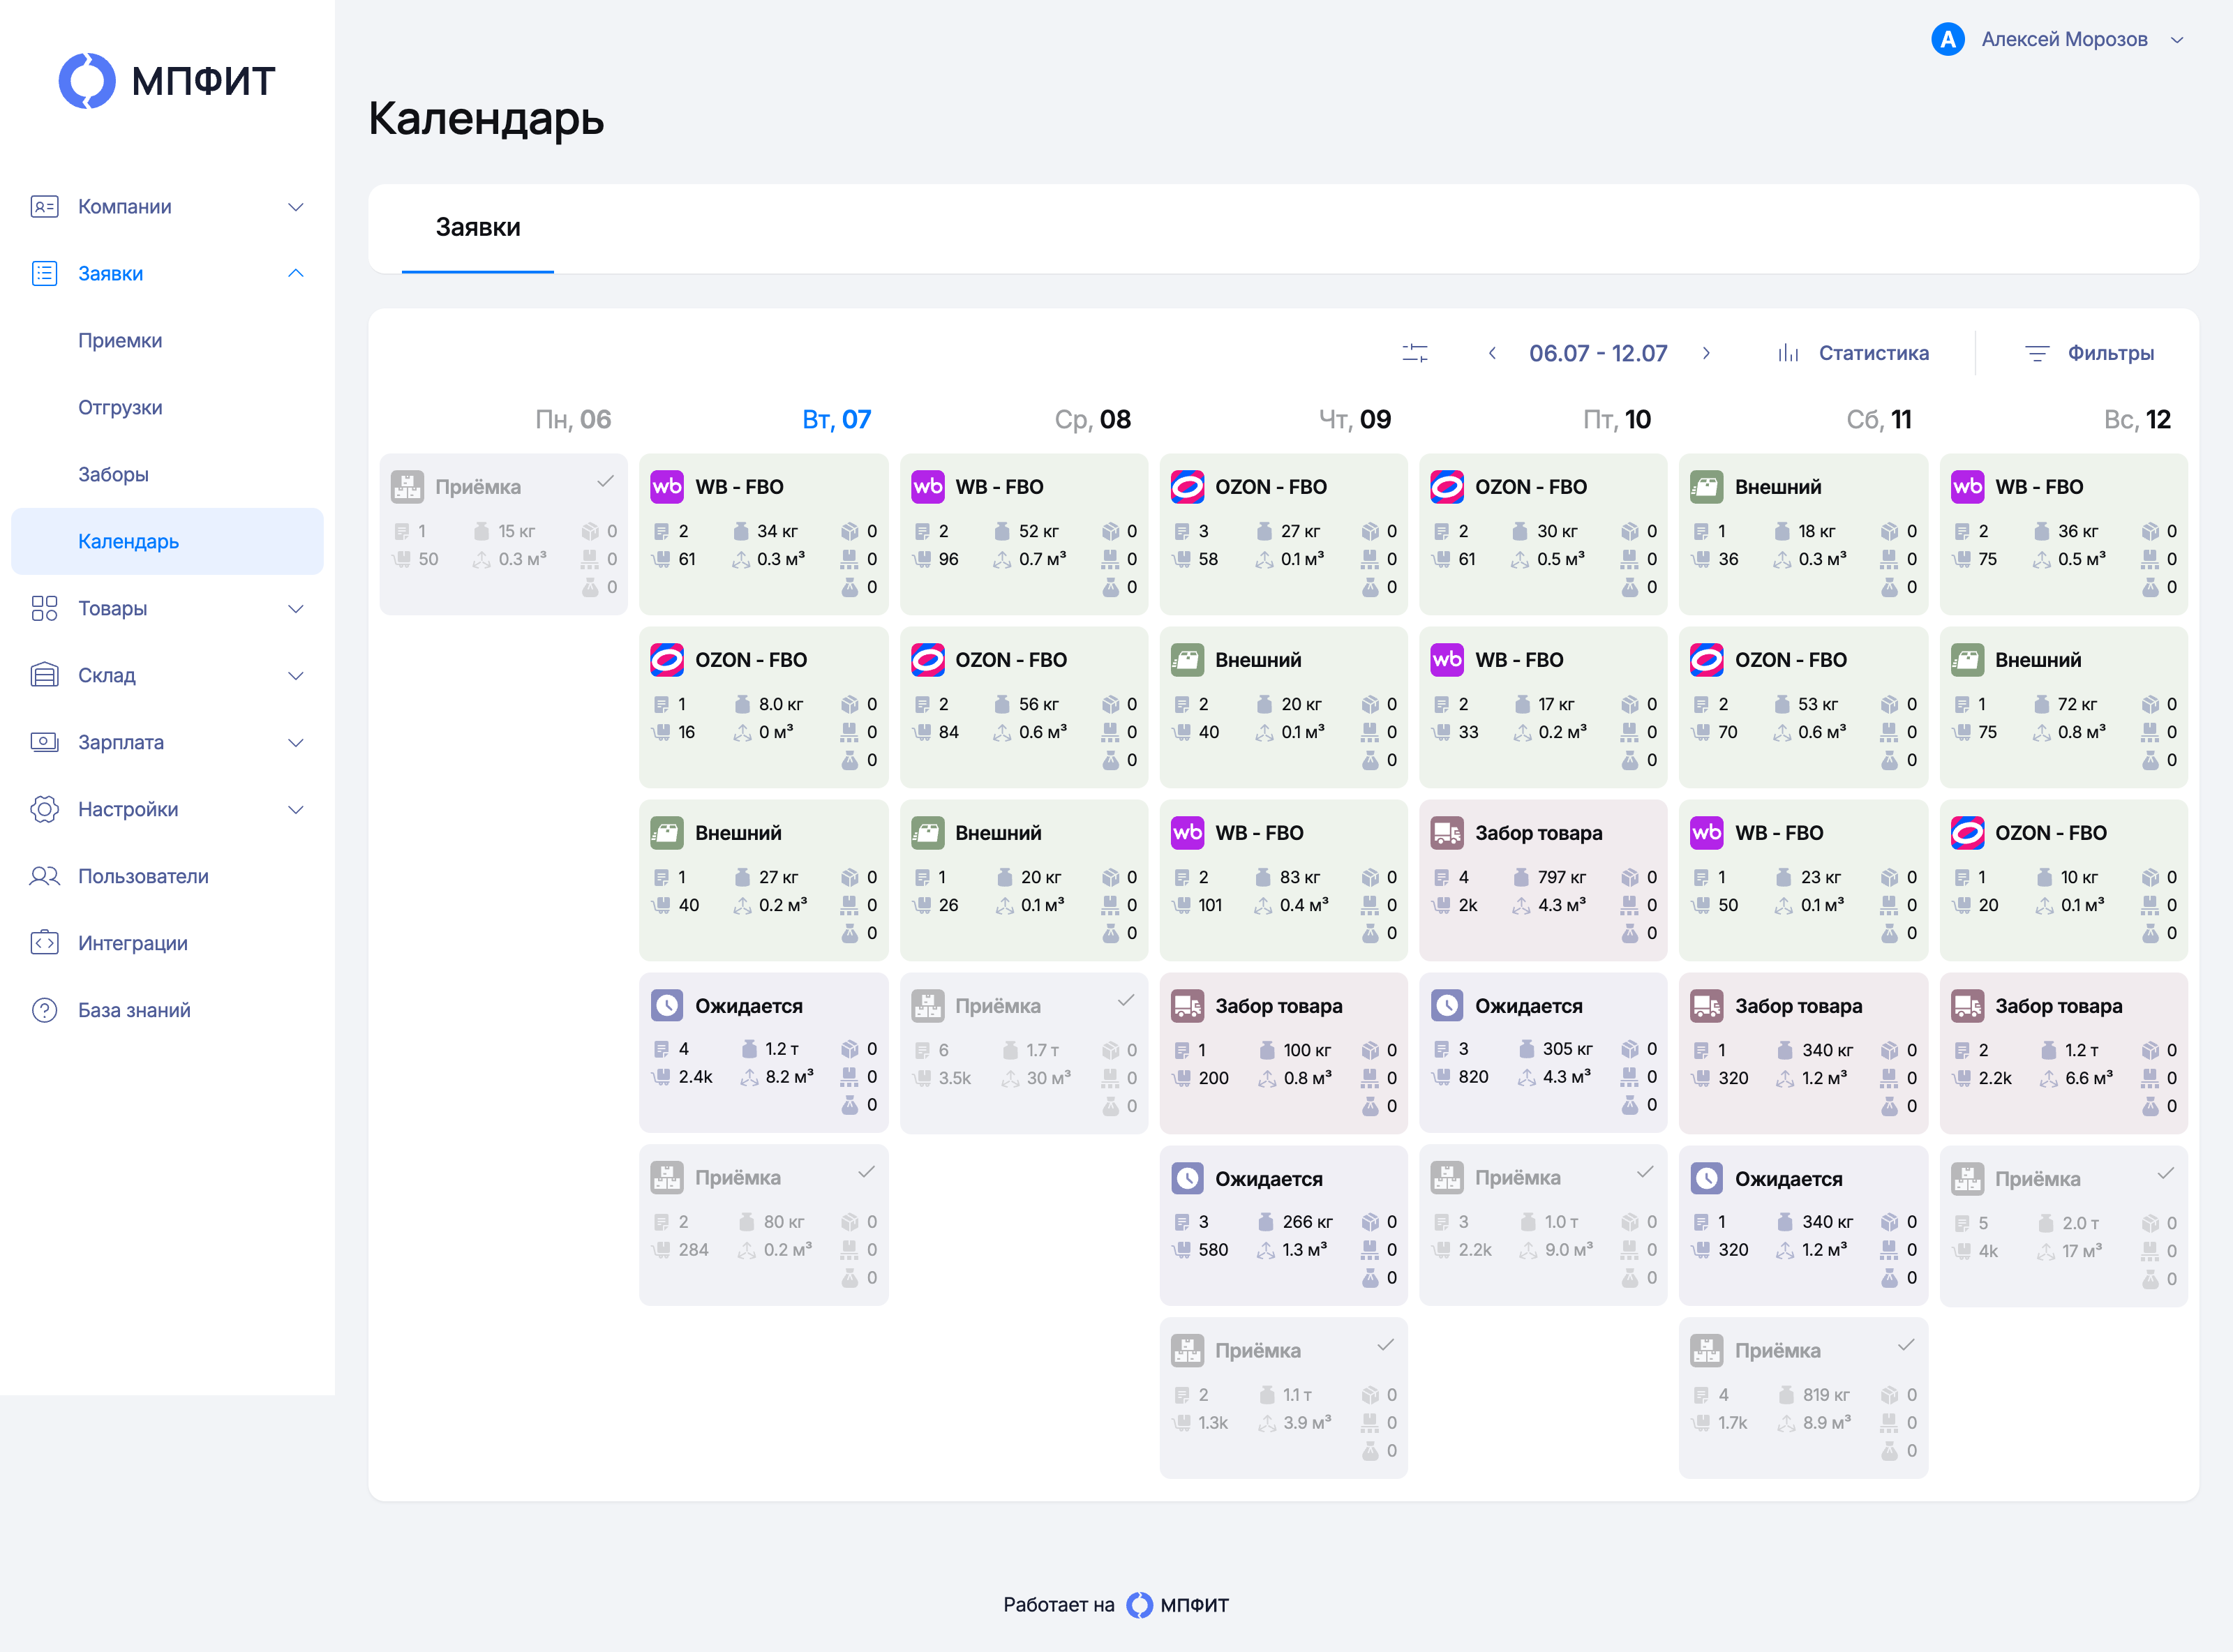Open Интеграции sidebar link

tap(133, 943)
